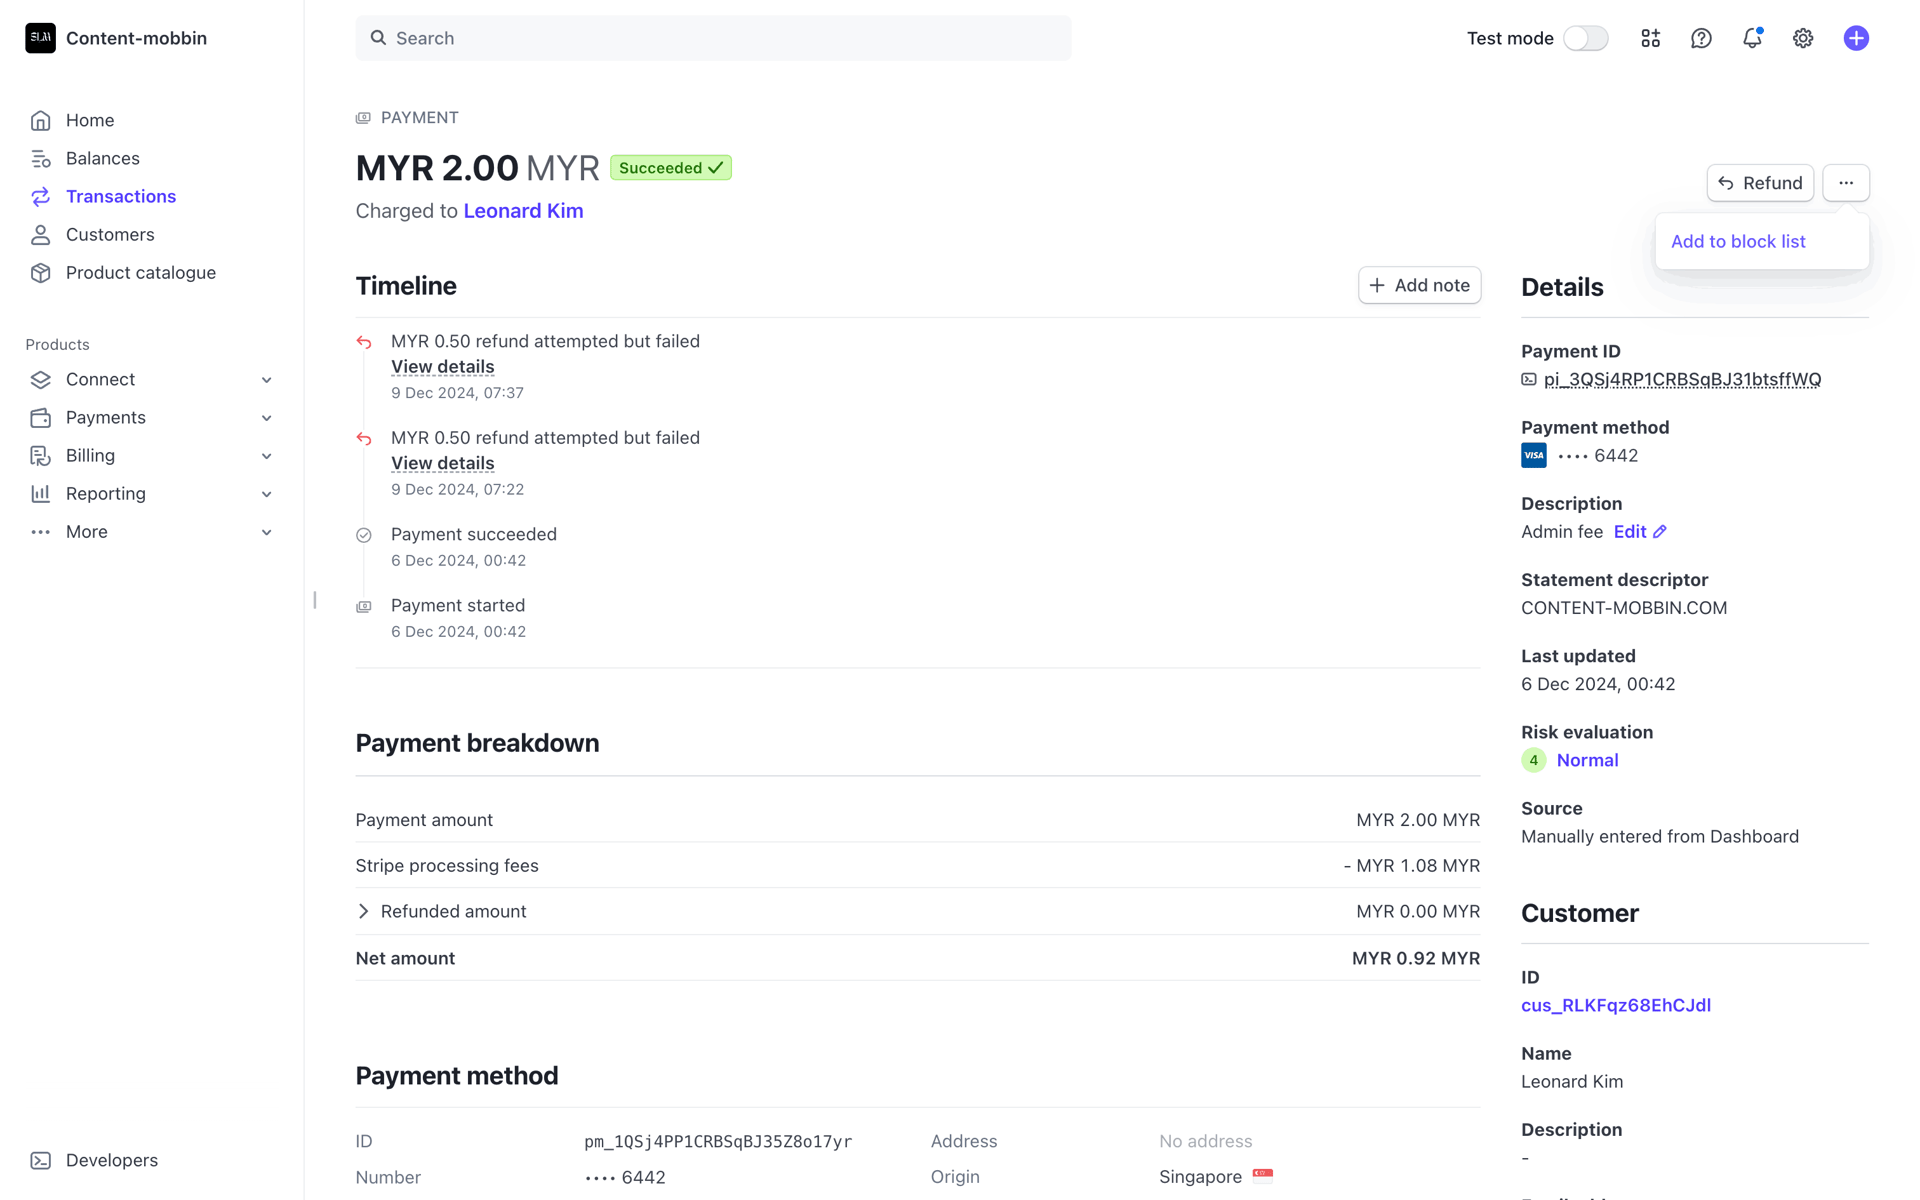The width and height of the screenshot is (1920, 1200).
Task: Click the Payments wallet icon
Action: (x=40, y=417)
